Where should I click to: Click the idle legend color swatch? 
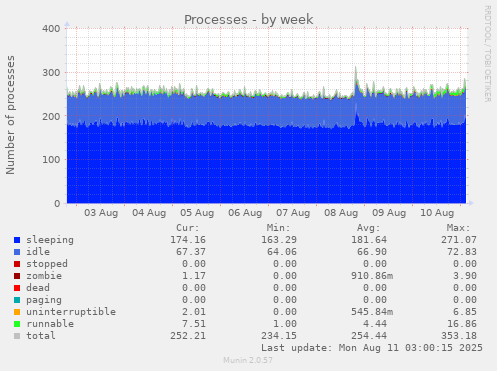pyautogui.click(x=17, y=252)
